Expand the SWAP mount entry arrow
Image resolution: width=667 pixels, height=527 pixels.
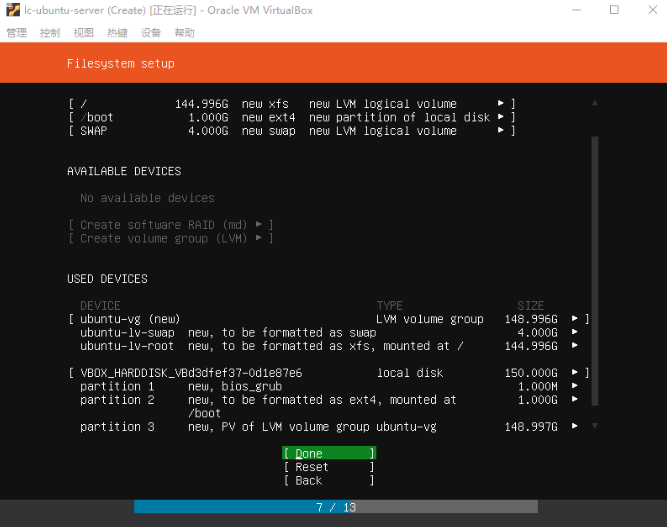pyautogui.click(x=501, y=130)
